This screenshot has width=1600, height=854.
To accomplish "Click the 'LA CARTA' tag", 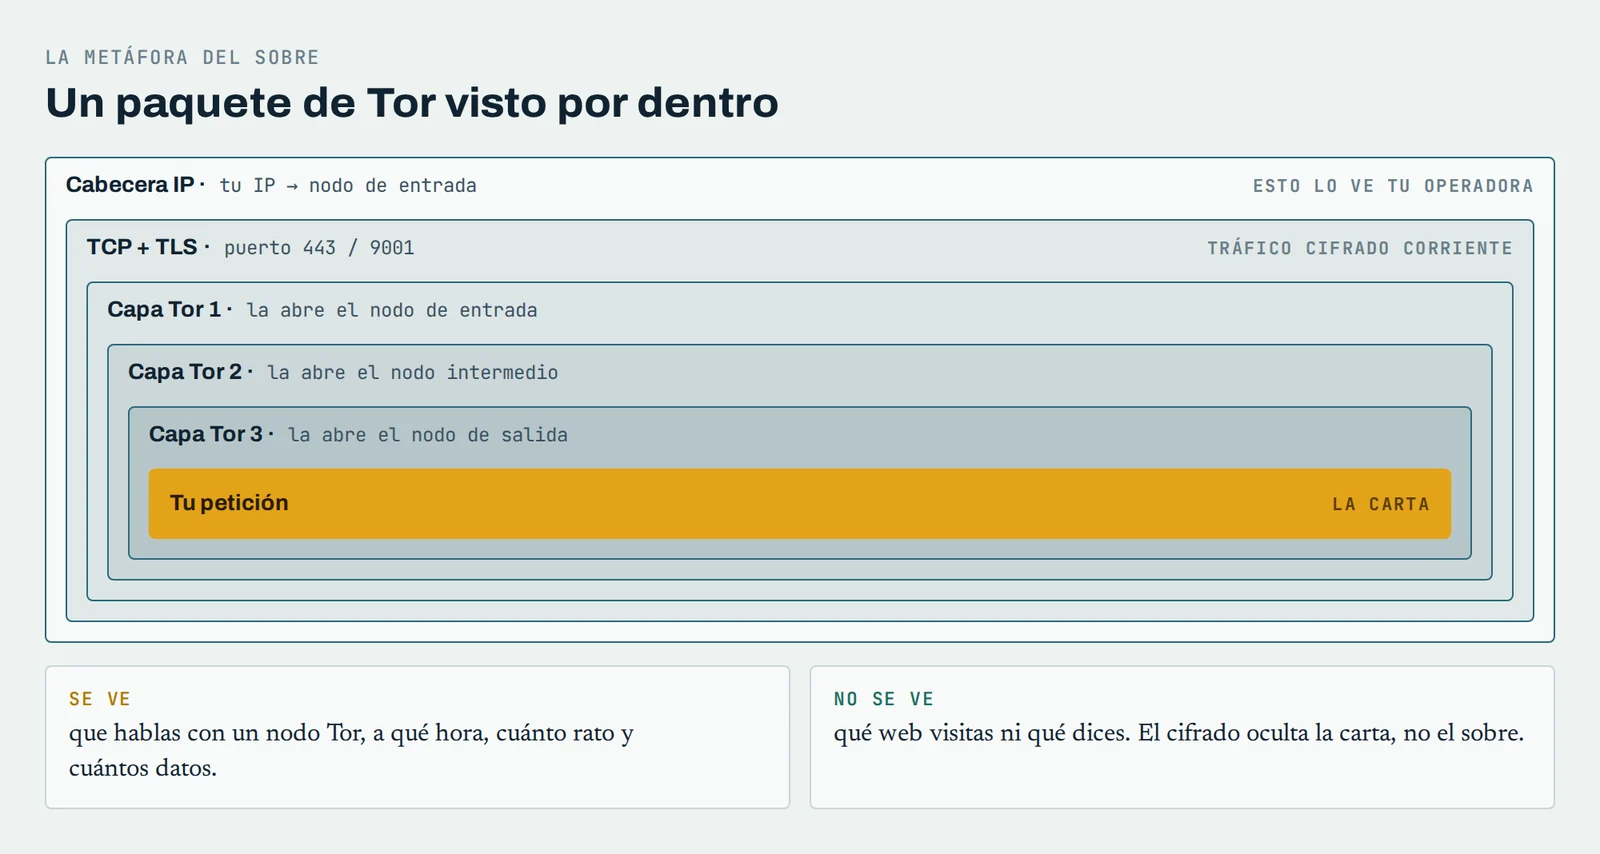I will point(1381,504).
